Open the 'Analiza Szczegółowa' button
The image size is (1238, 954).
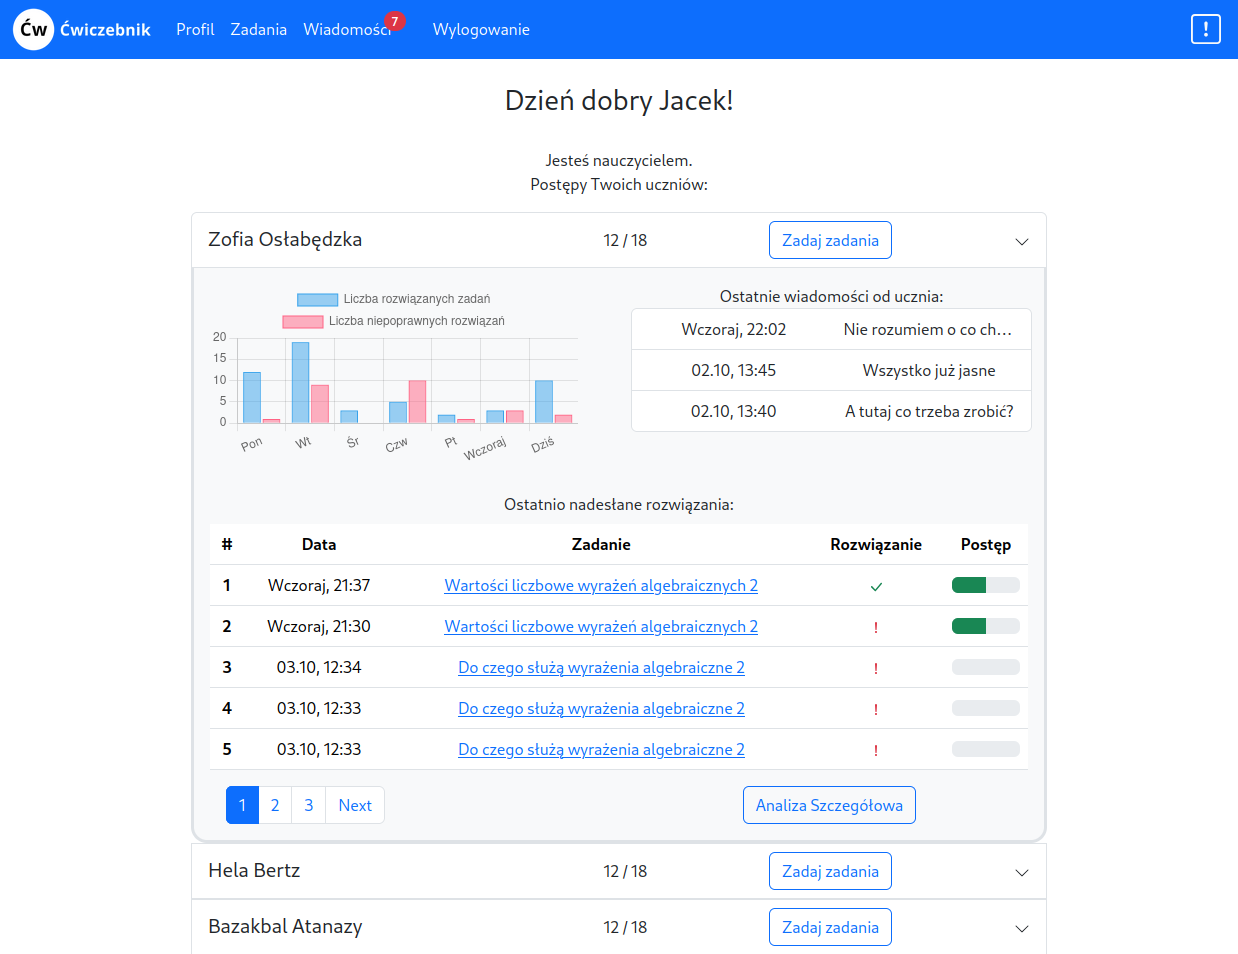pyautogui.click(x=828, y=805)
